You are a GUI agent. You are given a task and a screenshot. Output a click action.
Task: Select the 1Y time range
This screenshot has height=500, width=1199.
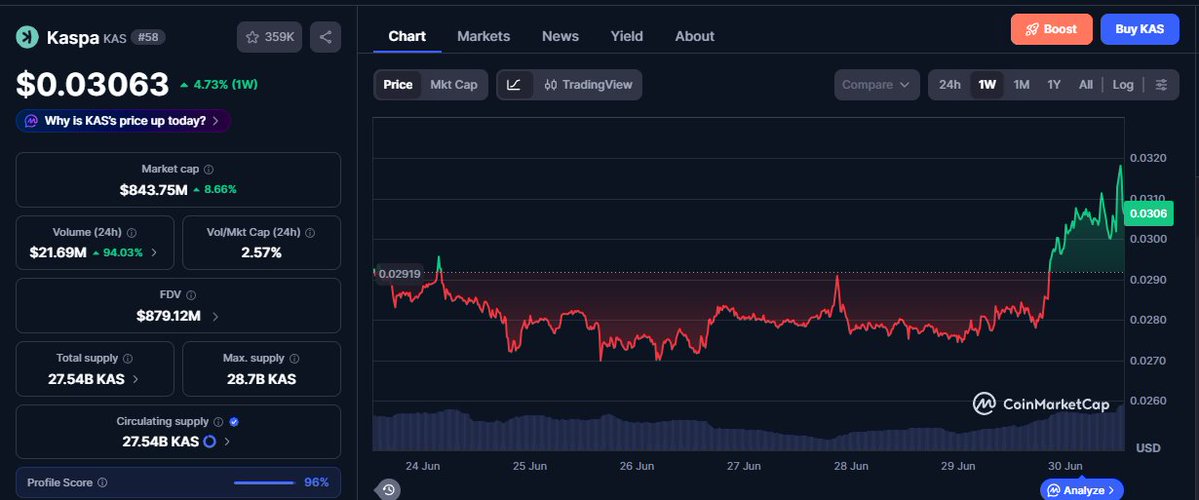click(1054, 85)
